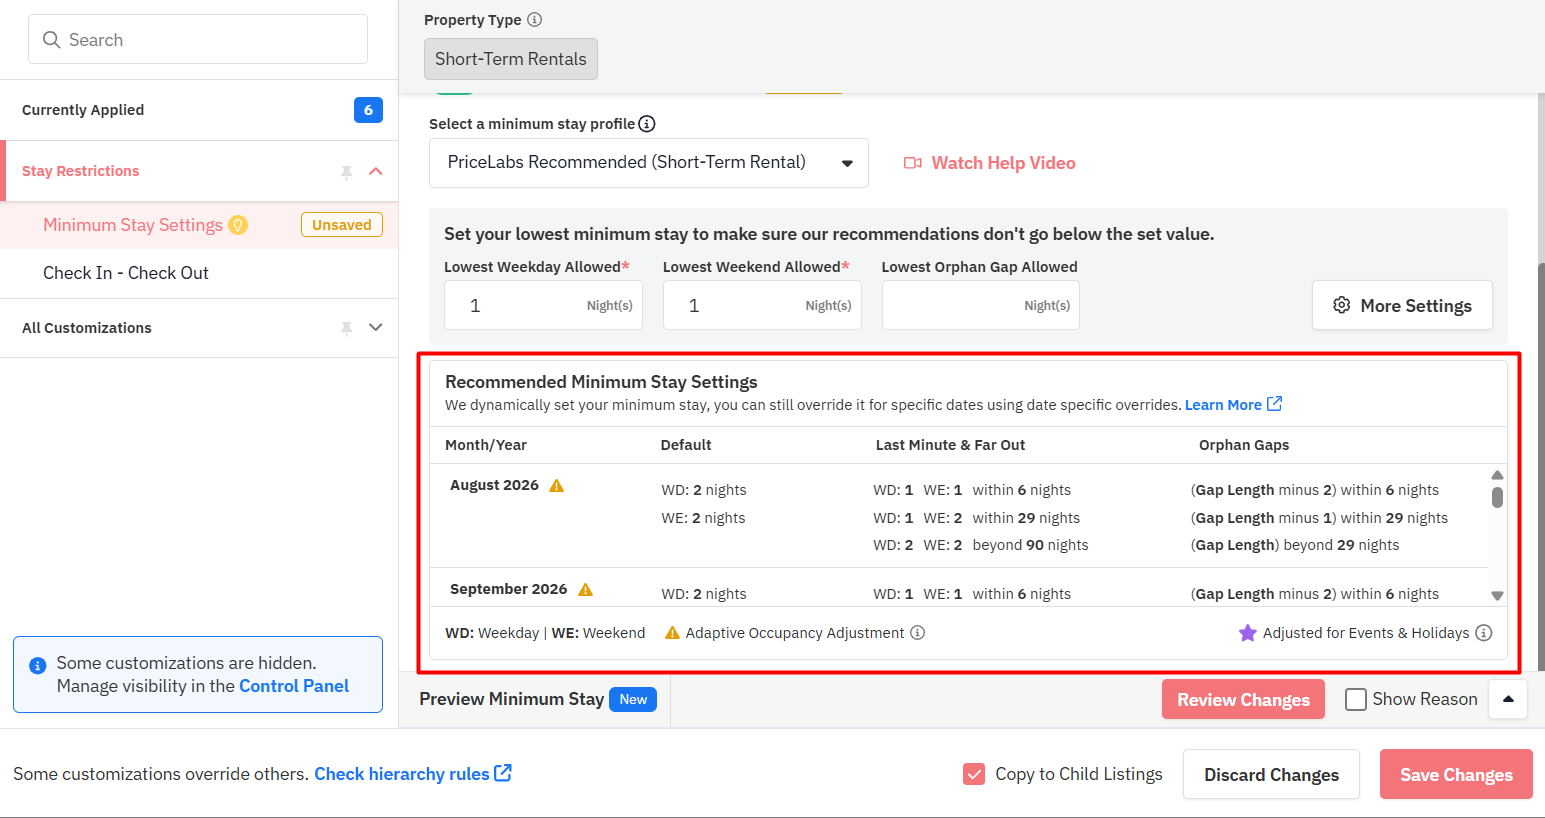
Task: Click the lightbulb icon beside Minimum Stay Settings
Action: [x=238, y=225]
